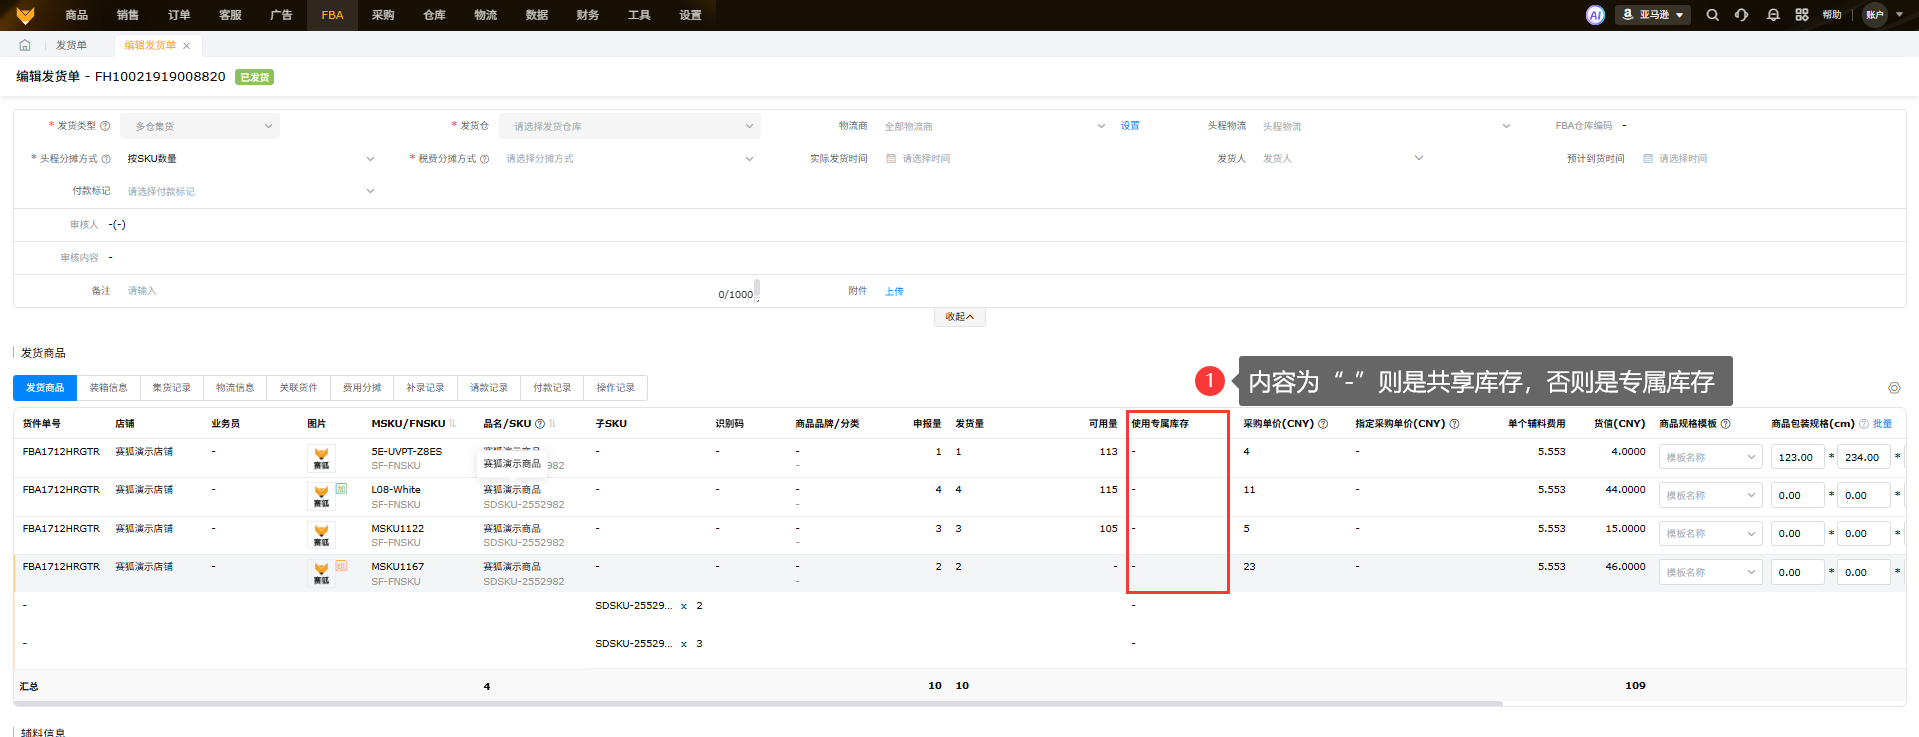The width and height of the screenshot is (1919, 737).
Task: Open the customer service headset icon
Action: (1742, 15)
